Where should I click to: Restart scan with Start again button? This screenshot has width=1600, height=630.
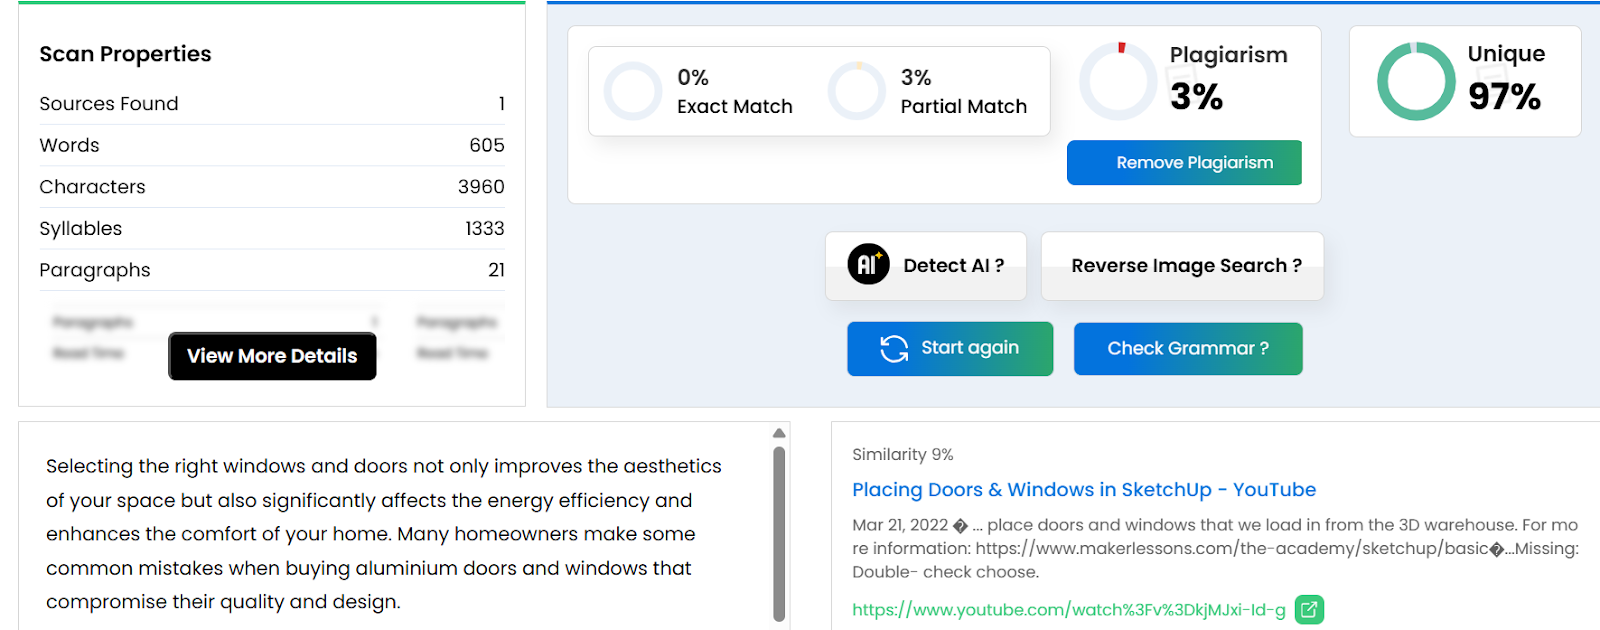click(x=950, y=348)
